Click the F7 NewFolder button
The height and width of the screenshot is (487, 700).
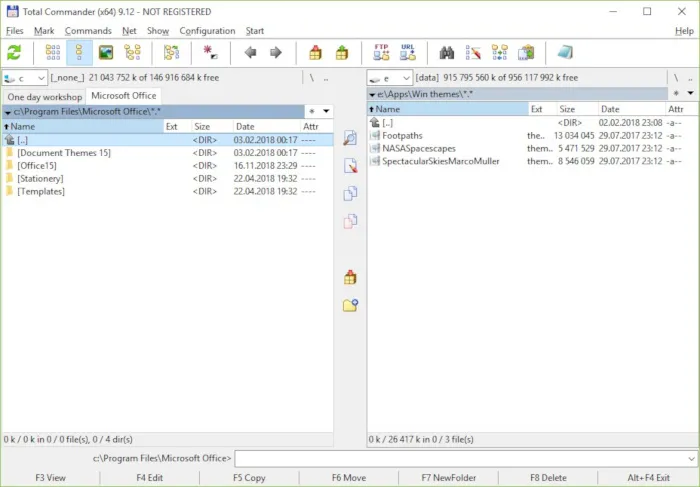pyautogui.click(x=449, y=478)
